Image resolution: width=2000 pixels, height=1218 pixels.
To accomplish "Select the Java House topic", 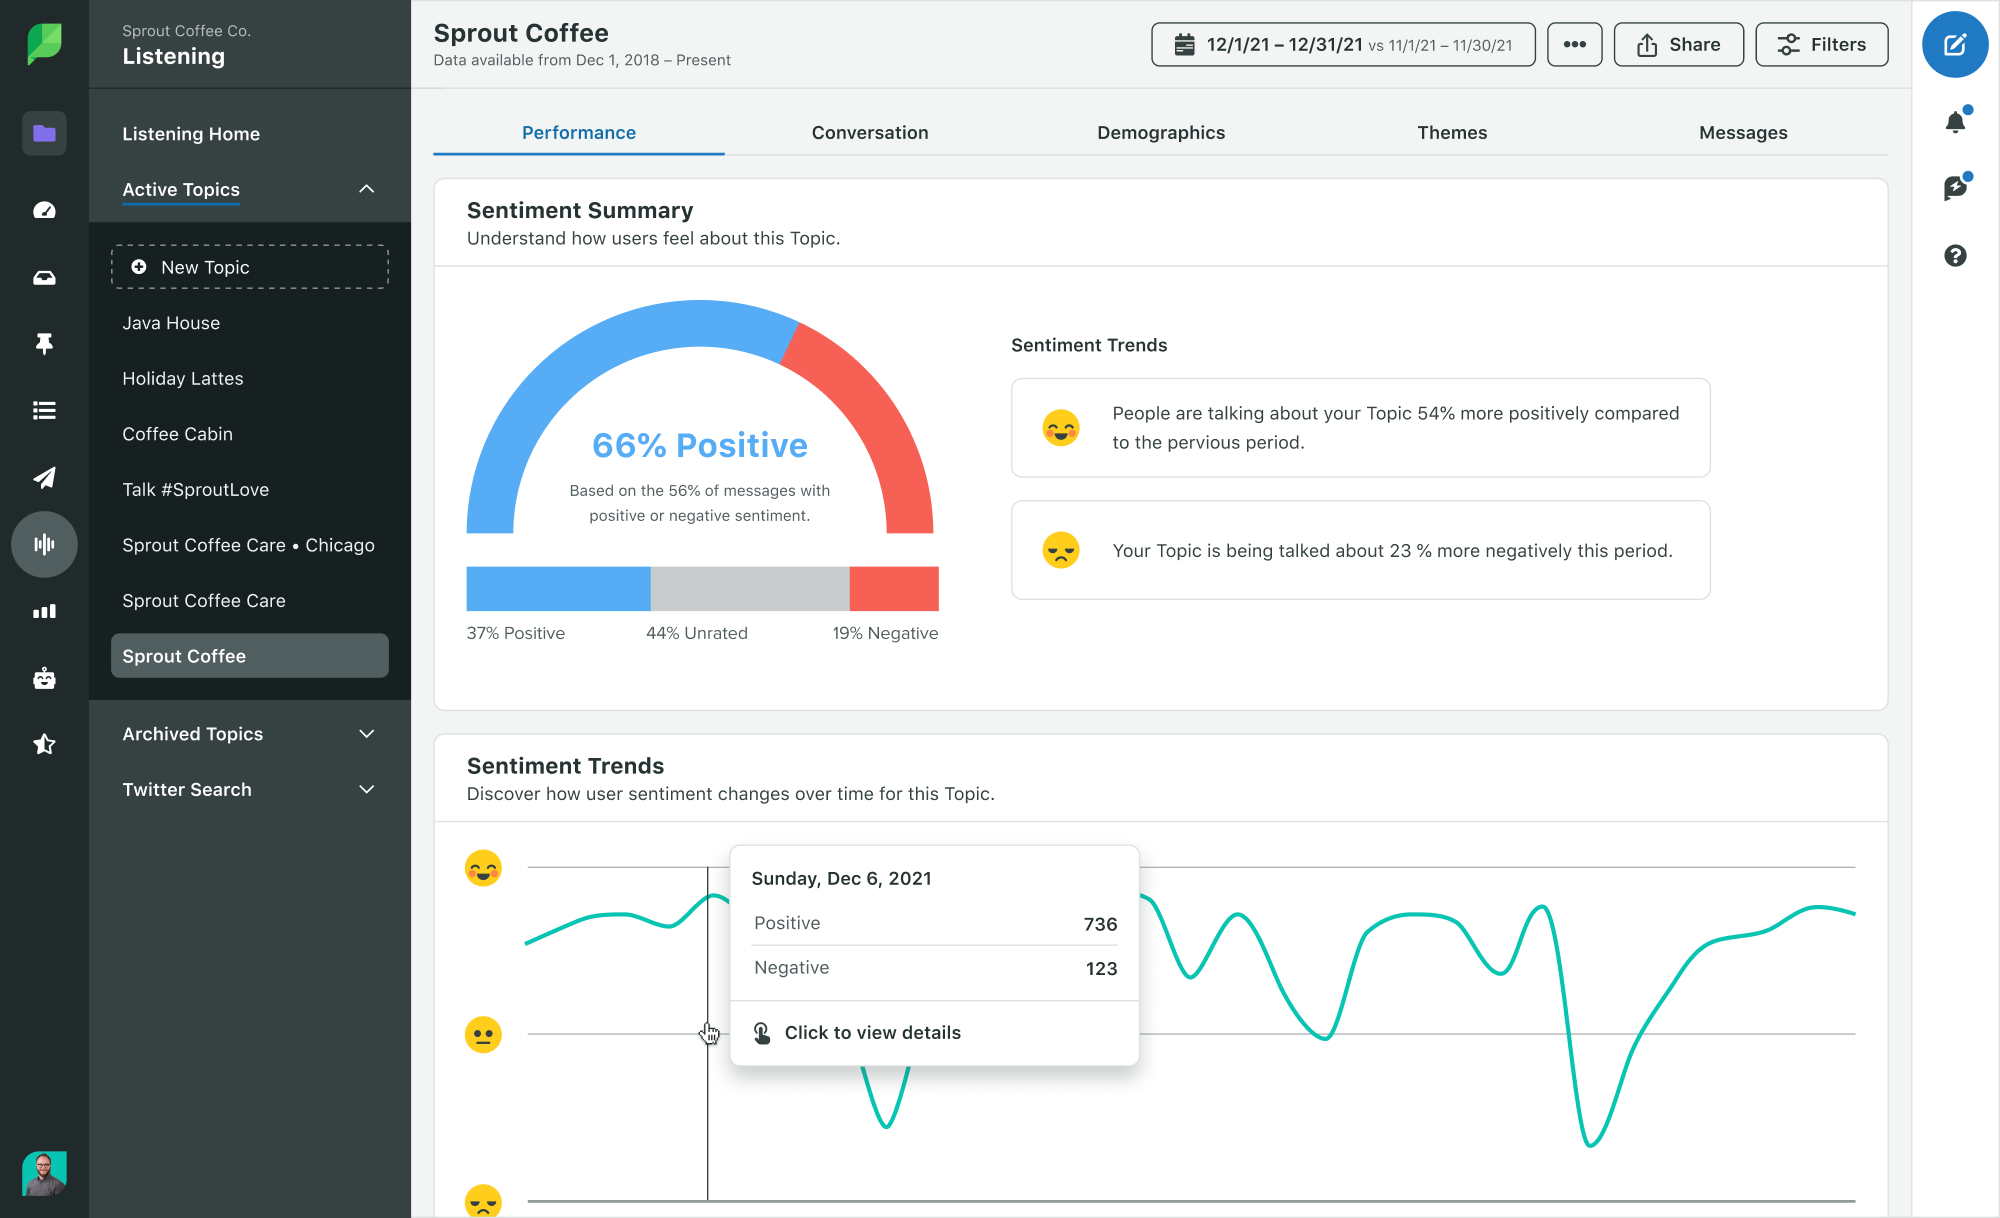I will tap(171, 323).
